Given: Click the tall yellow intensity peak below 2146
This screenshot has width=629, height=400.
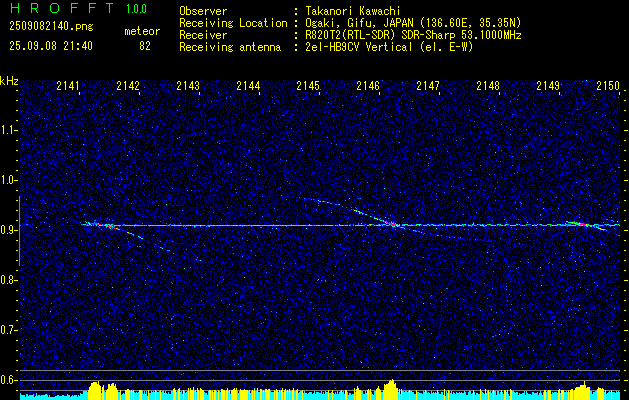Looking at the screenshot, I should coord(392,389).
